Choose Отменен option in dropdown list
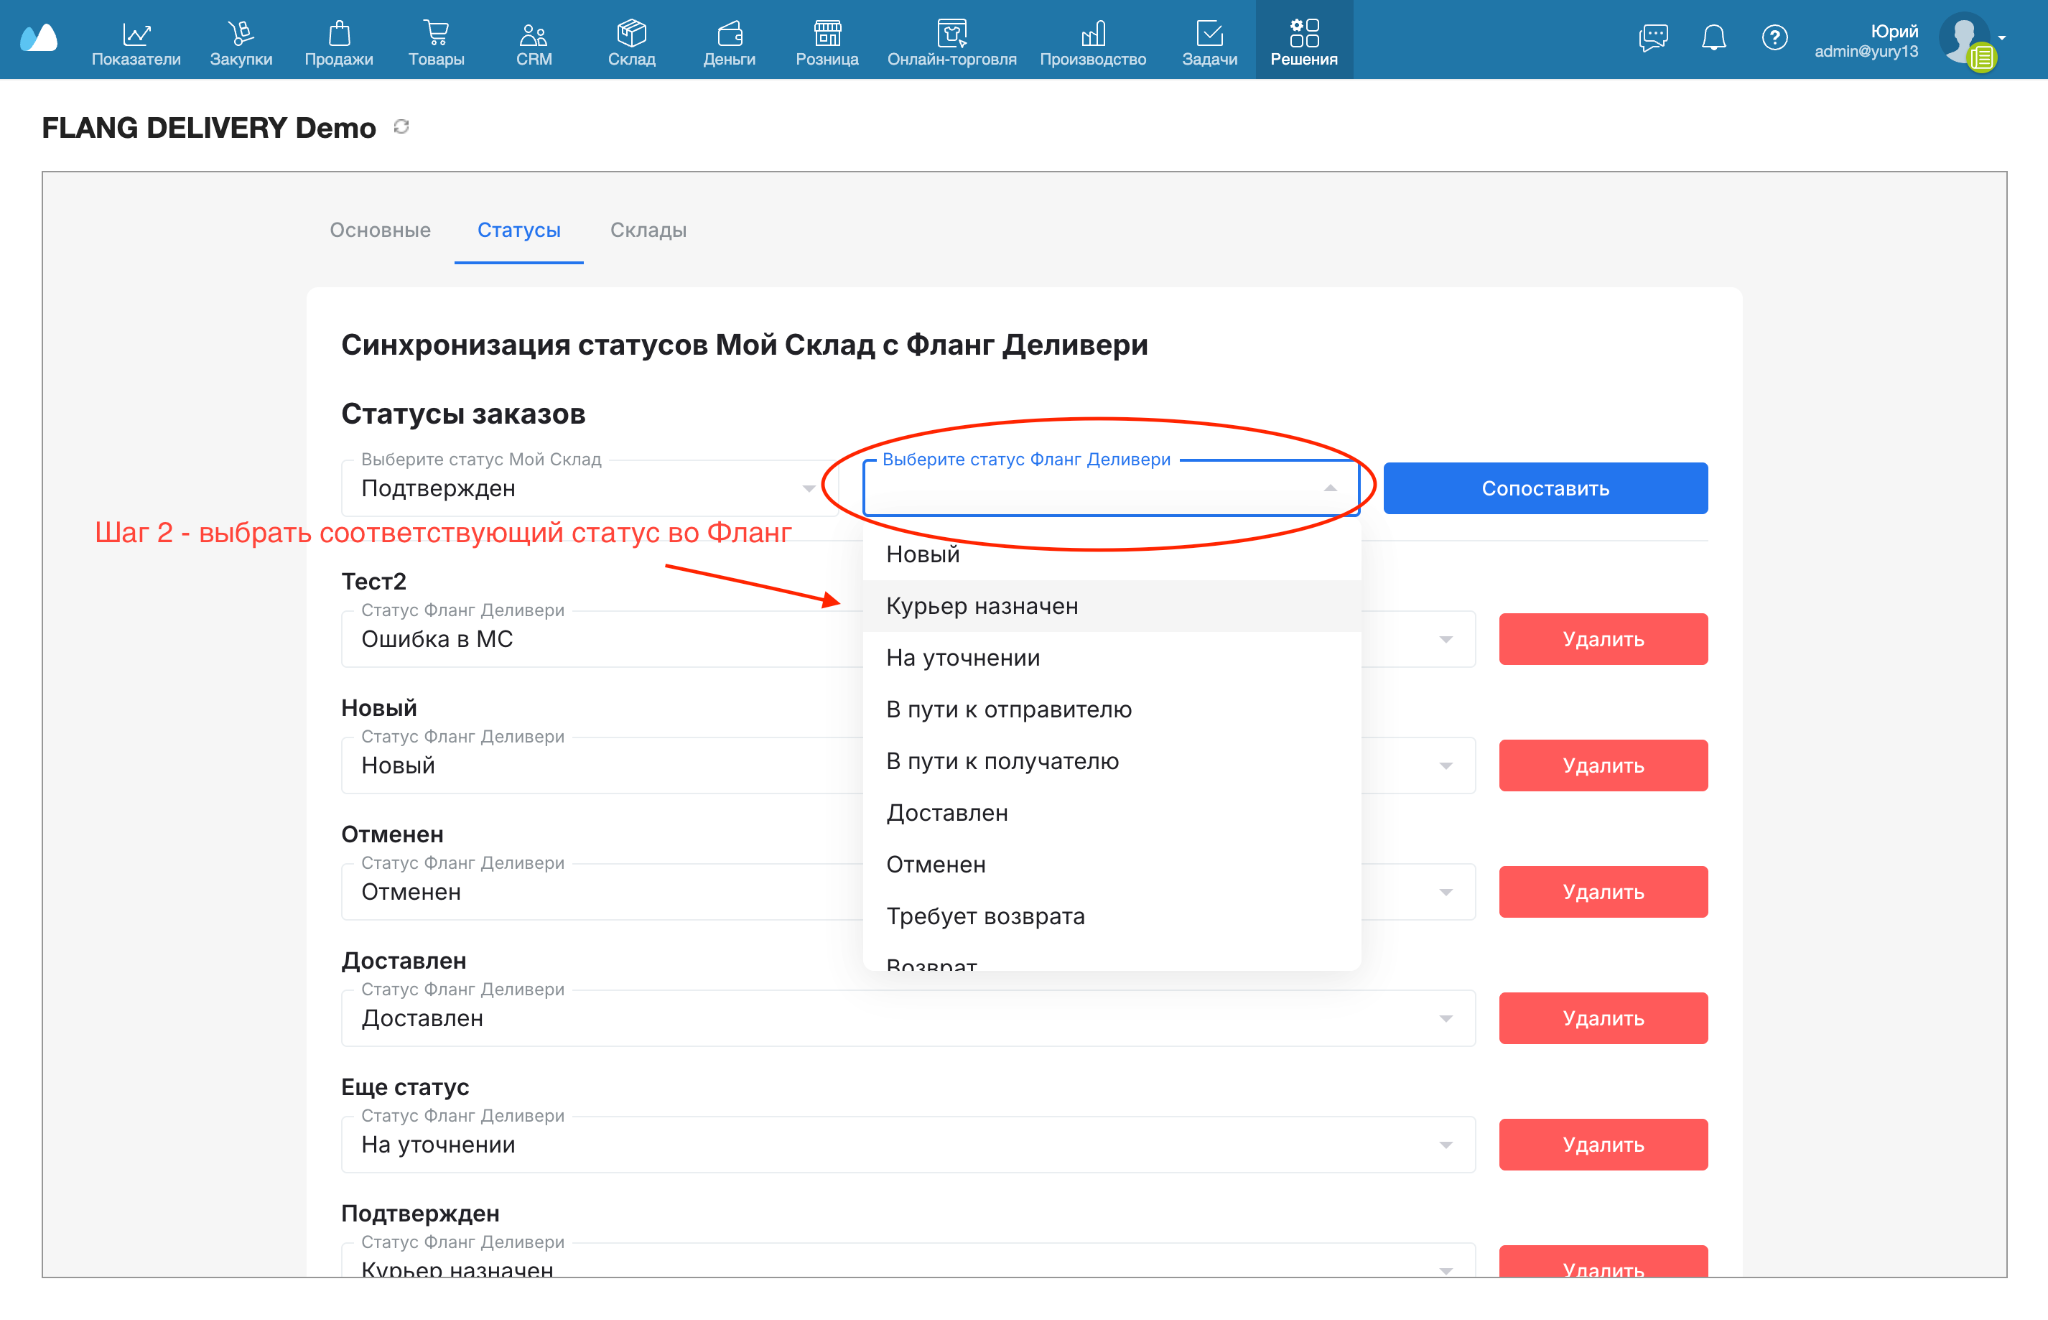The image size is (2048, 1320). pos(1112,865)
